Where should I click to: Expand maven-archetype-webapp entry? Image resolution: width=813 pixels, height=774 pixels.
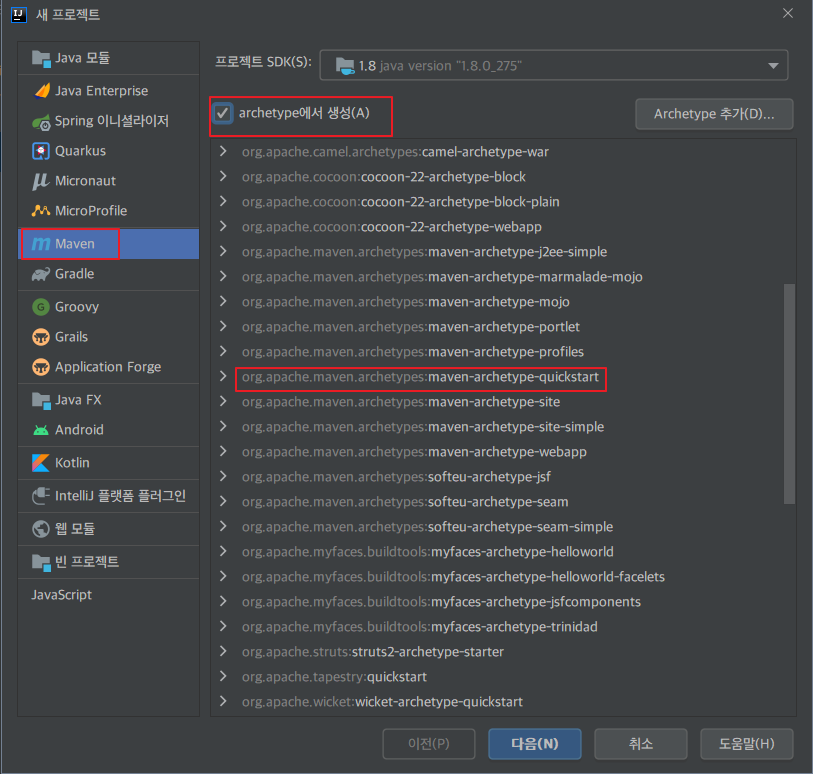(x=223, y=452)
